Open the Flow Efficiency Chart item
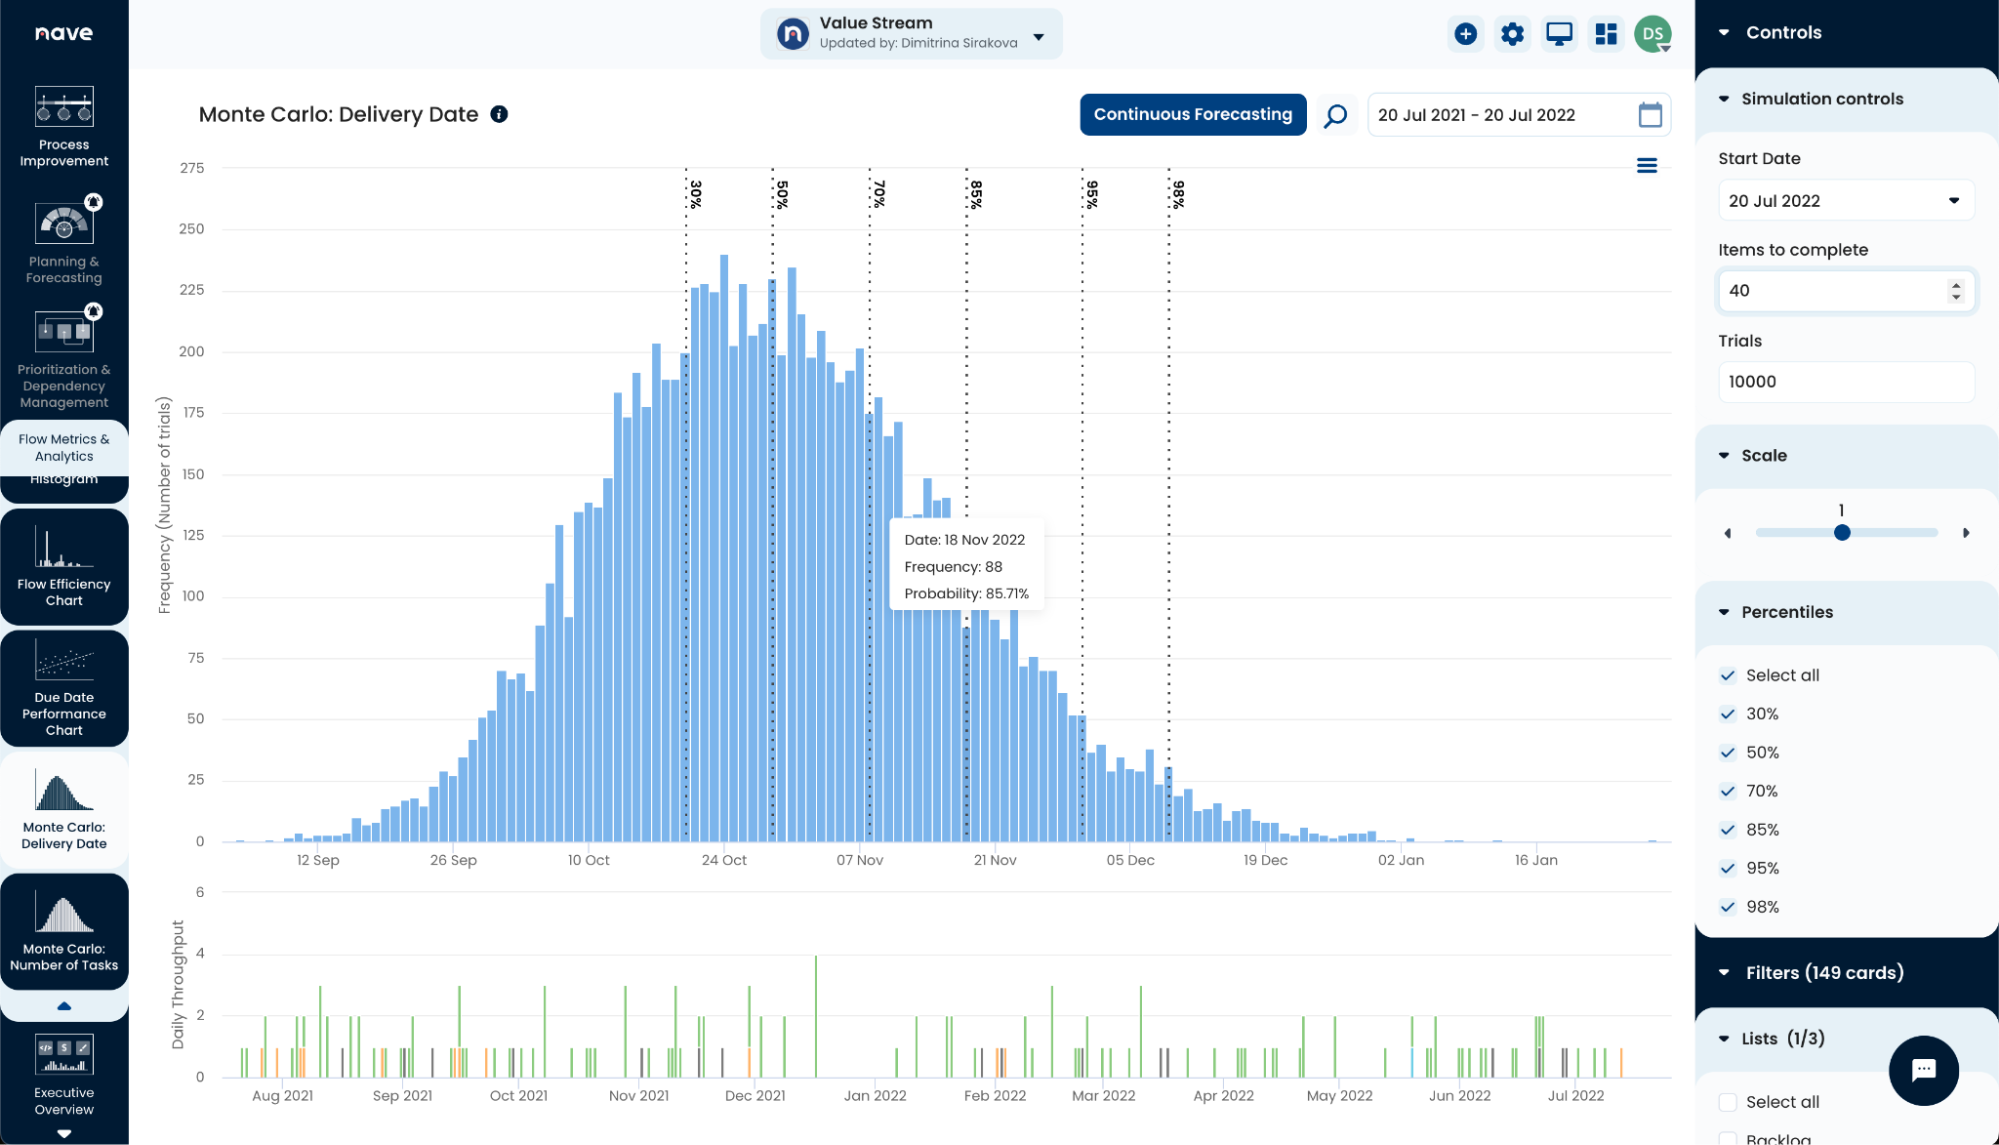The width and height of the screenshot is (1999, 1145). tap(64, 567)
